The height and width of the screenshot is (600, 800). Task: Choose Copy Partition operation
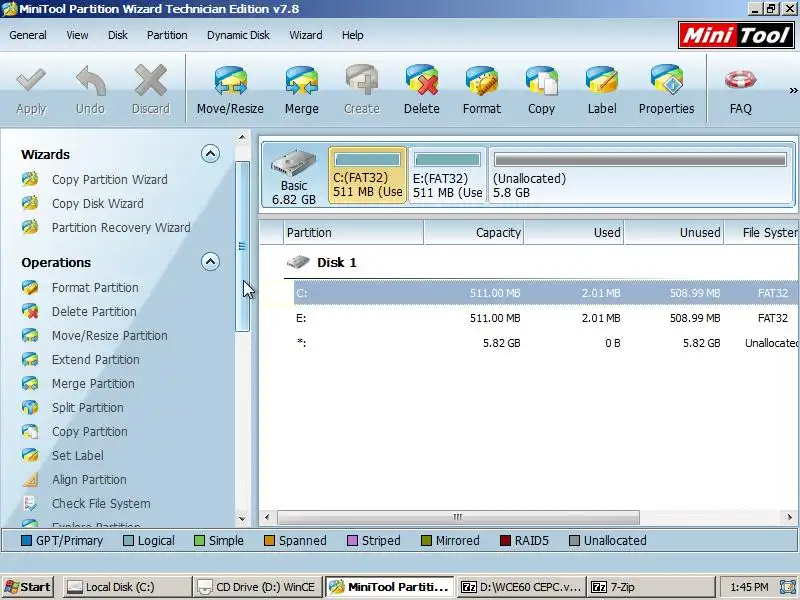click(x=89, y=432)
